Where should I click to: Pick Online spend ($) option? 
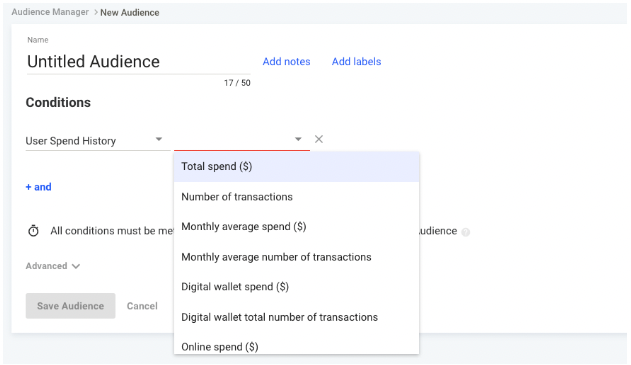tap(297, 346)
